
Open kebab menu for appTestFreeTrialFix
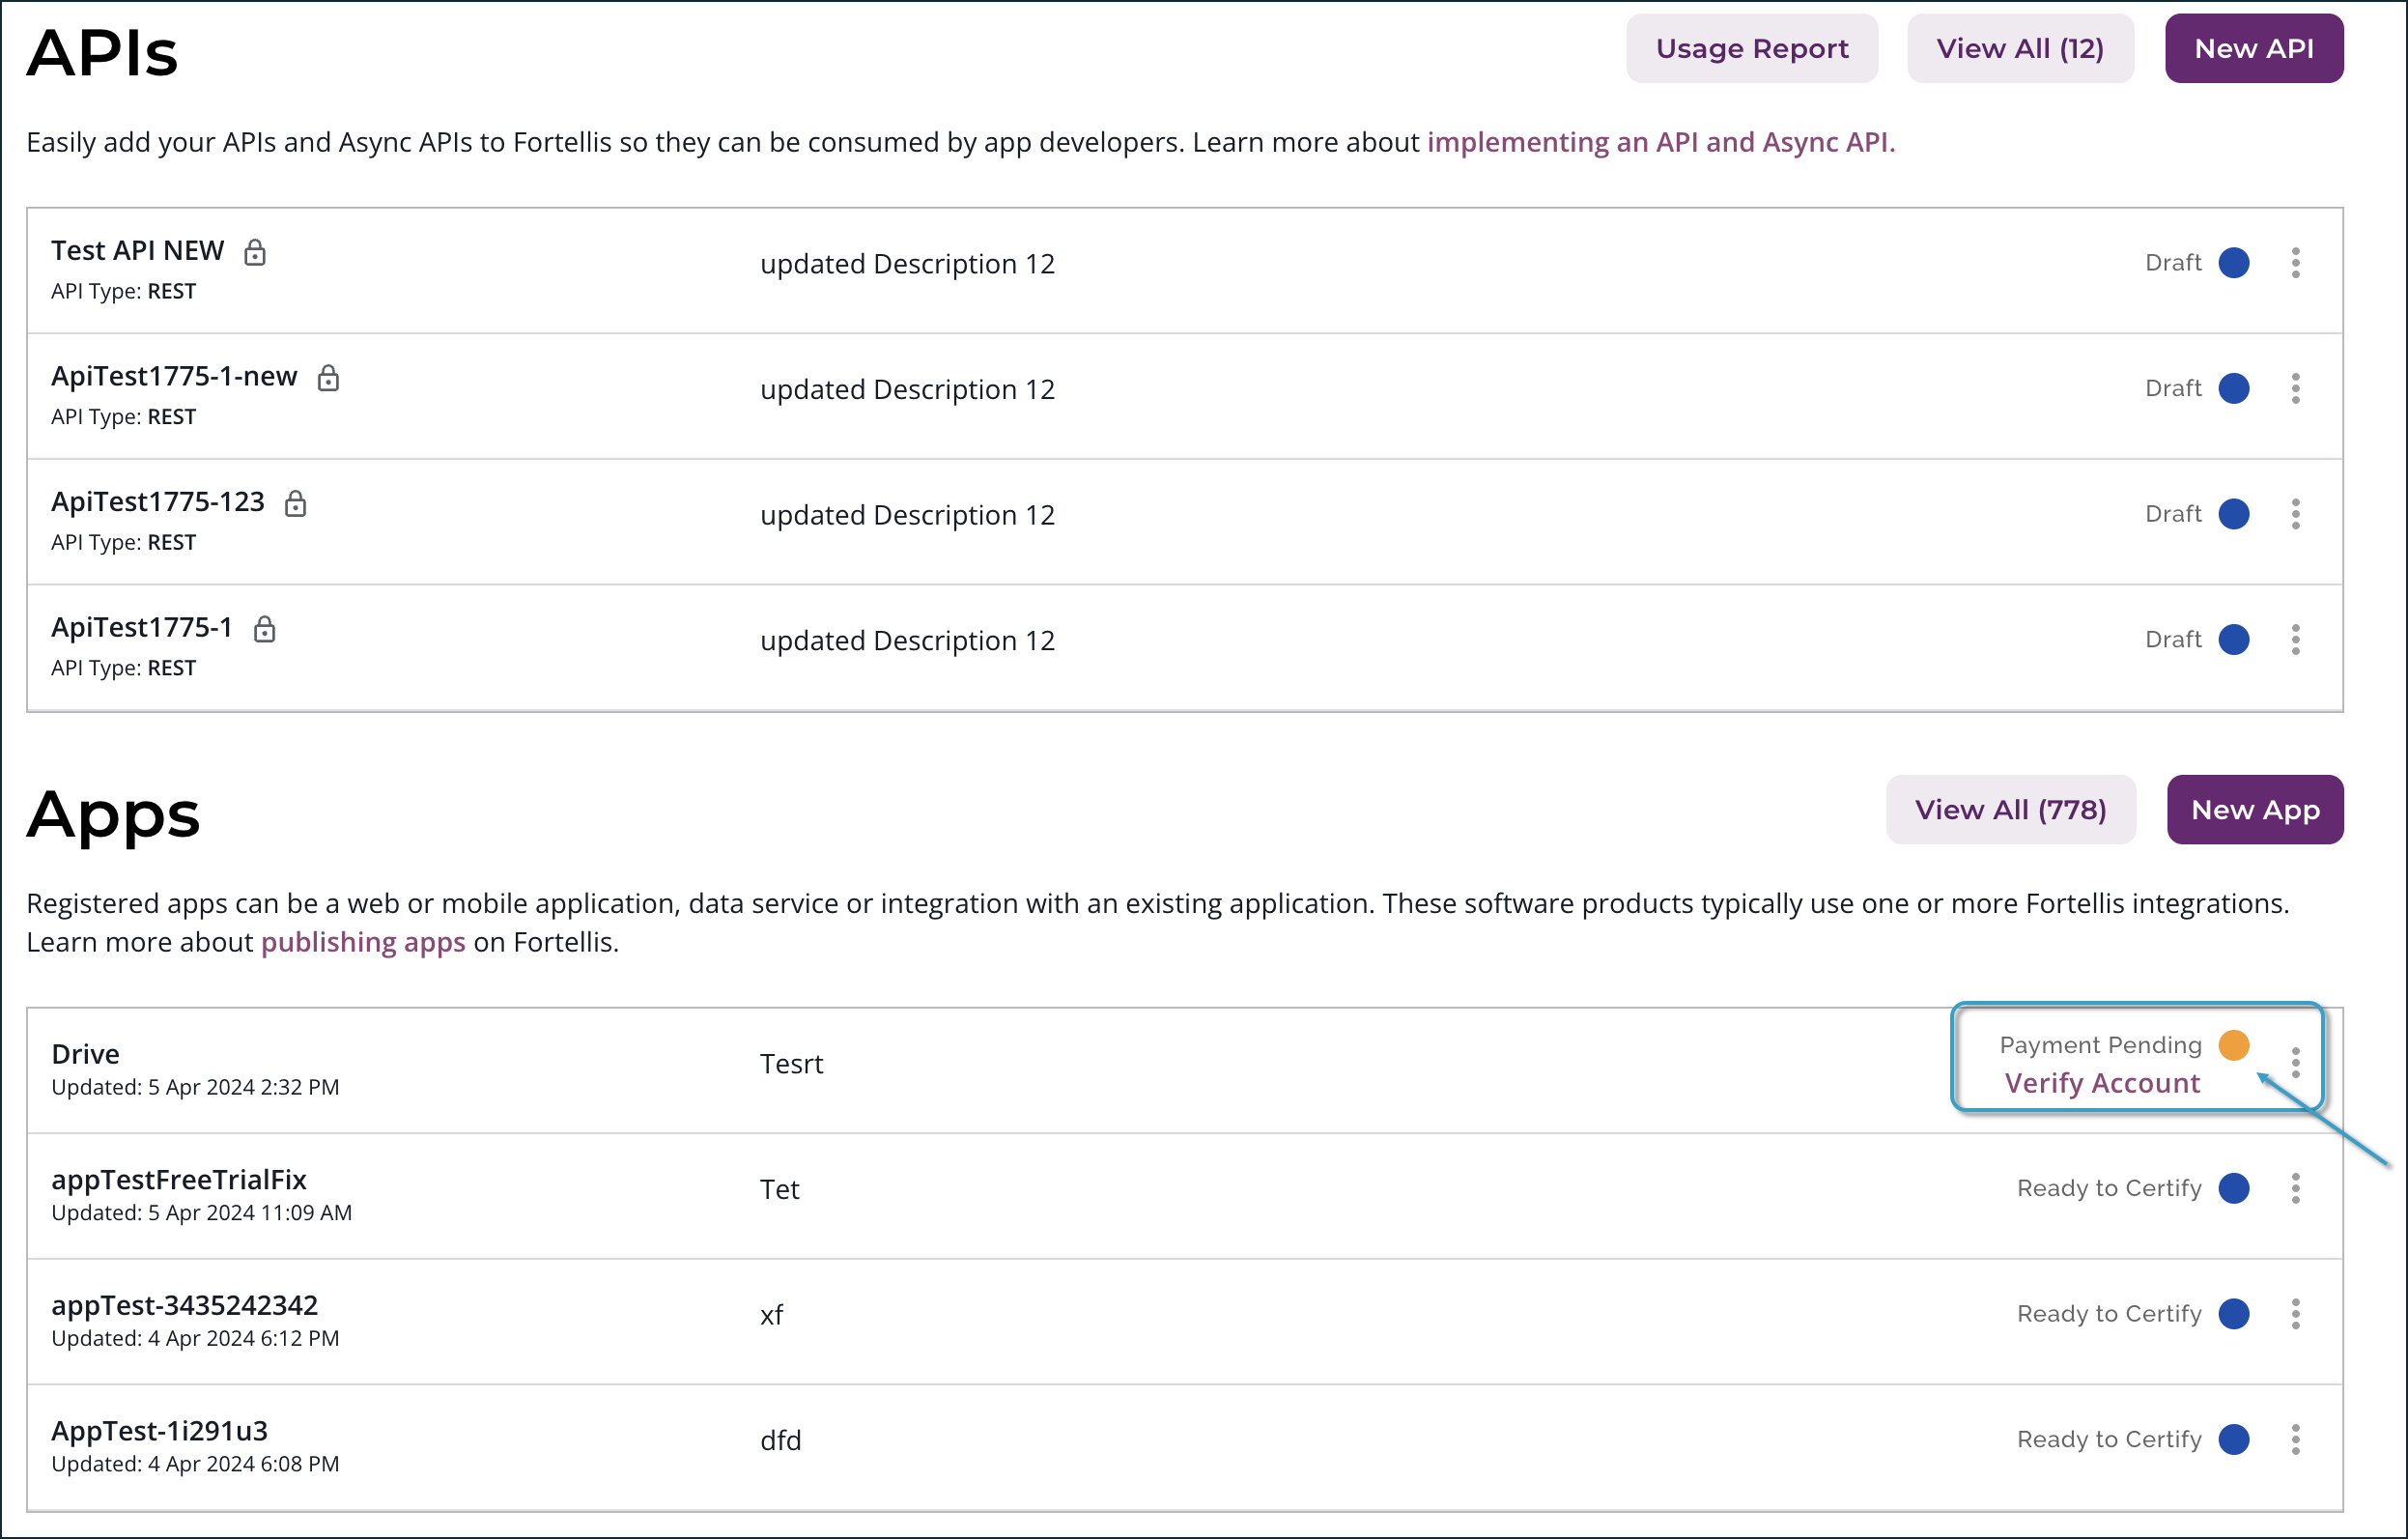click(2295, 1188)
